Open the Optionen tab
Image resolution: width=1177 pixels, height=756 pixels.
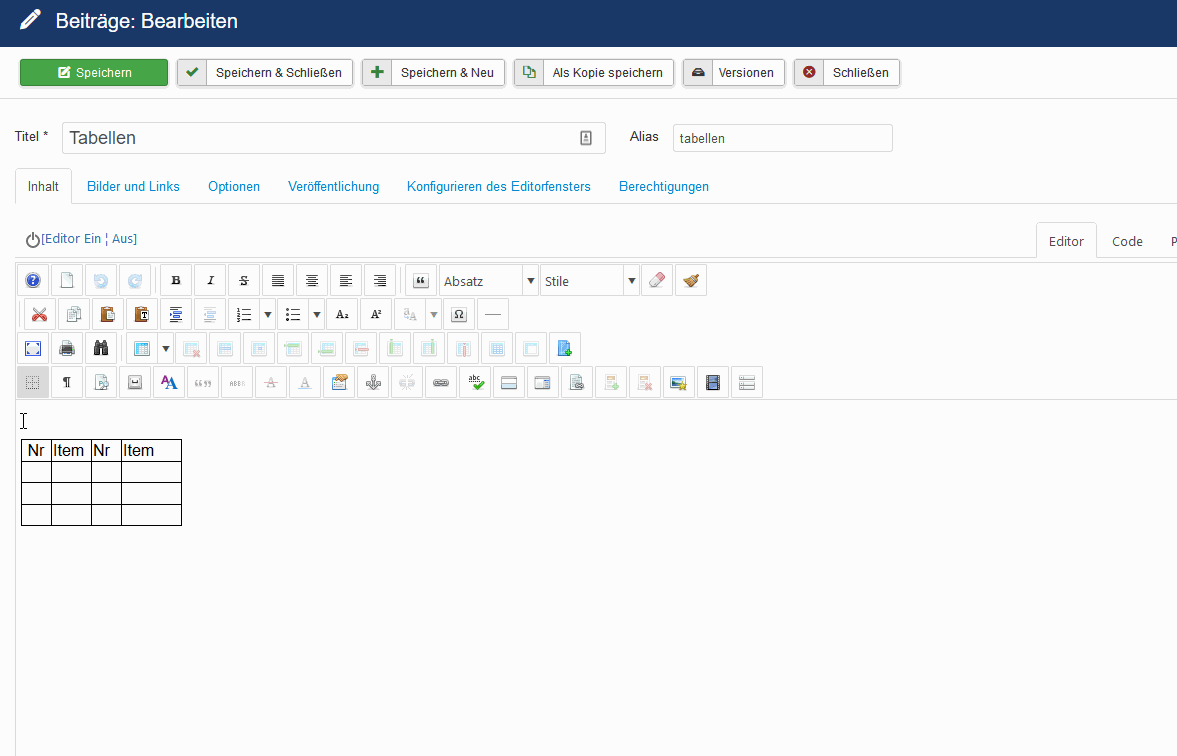(x=233, y=186)
